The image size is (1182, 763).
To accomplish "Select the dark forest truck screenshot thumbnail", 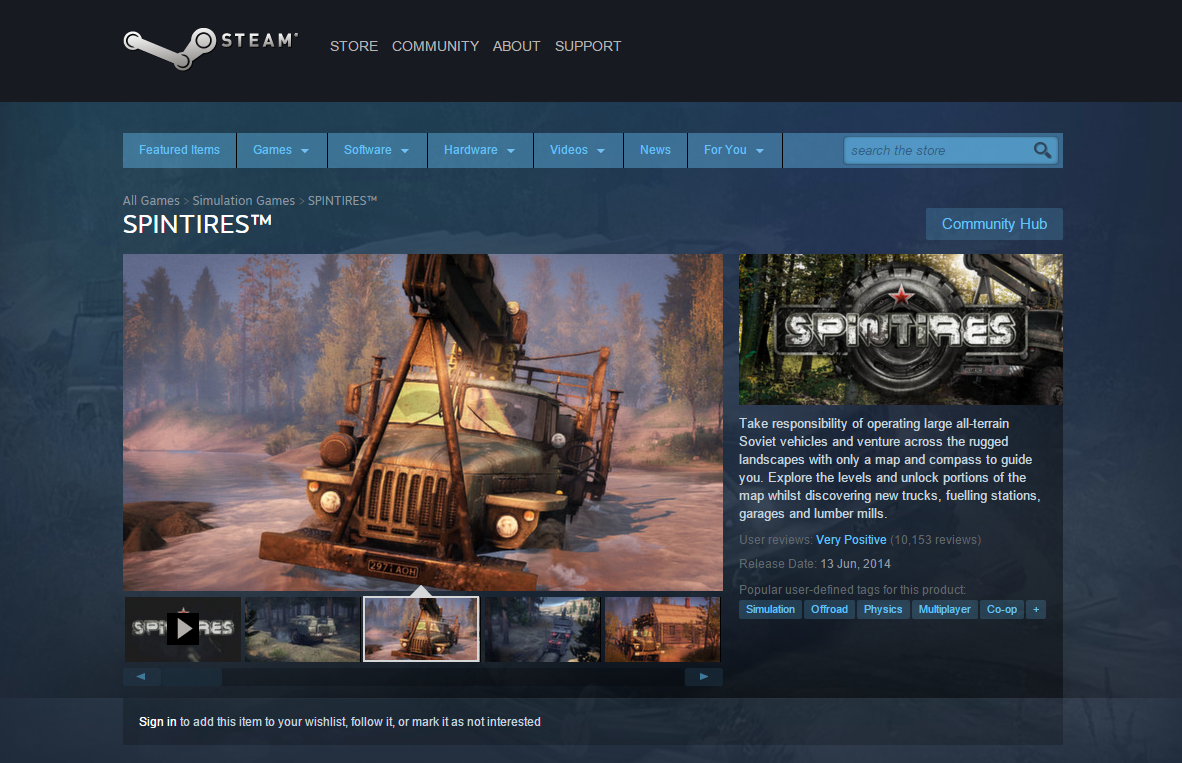I will click(302, 629).
